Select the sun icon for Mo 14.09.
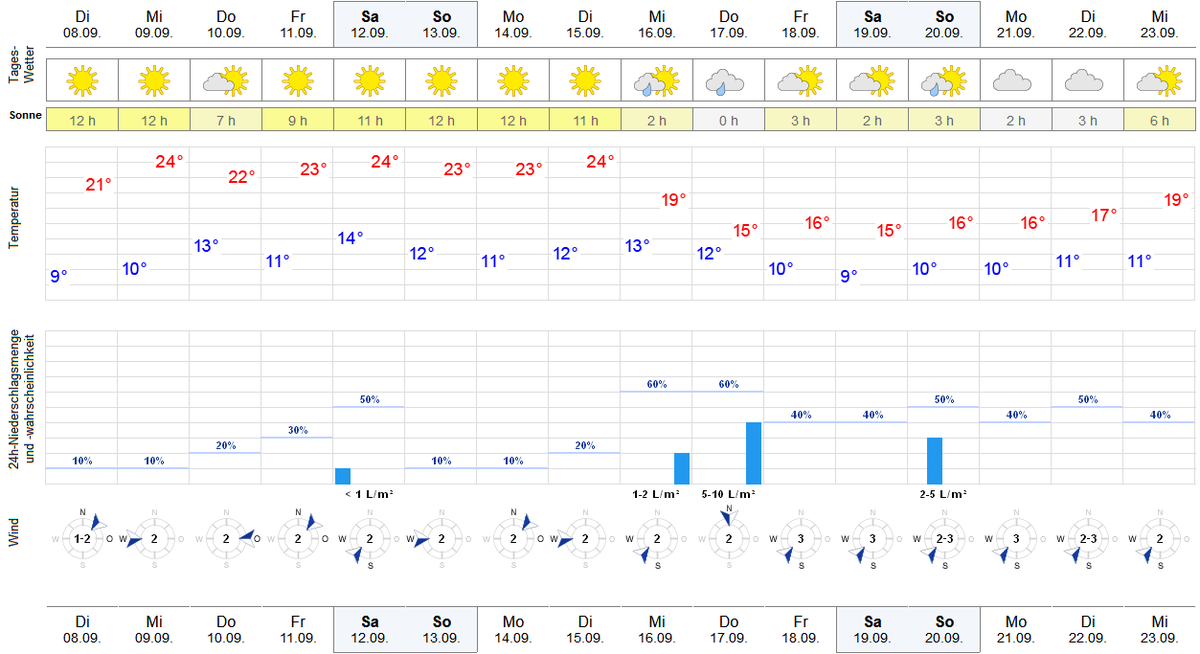 coord(513,80)
